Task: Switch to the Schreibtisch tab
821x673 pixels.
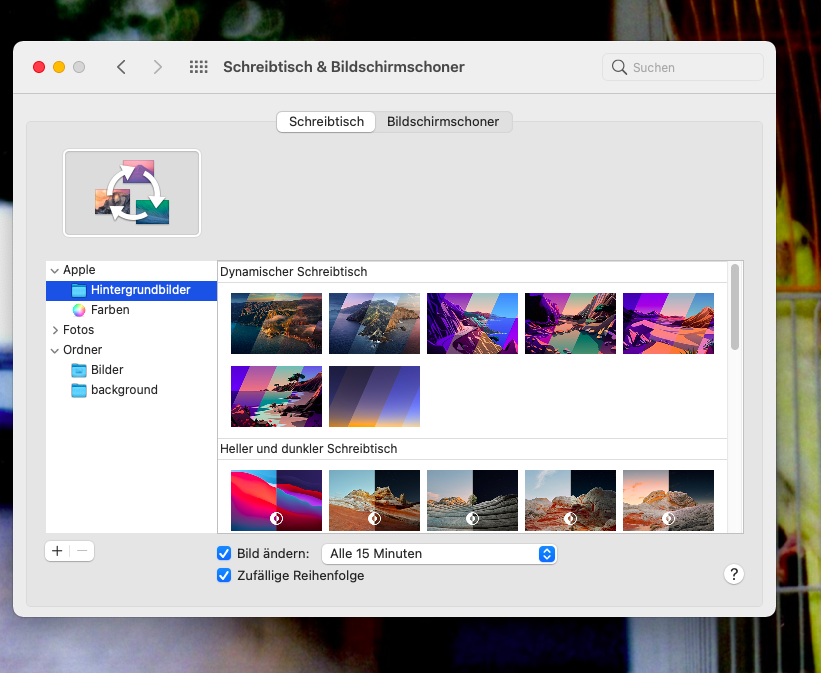Action: [x=326, y=122]
